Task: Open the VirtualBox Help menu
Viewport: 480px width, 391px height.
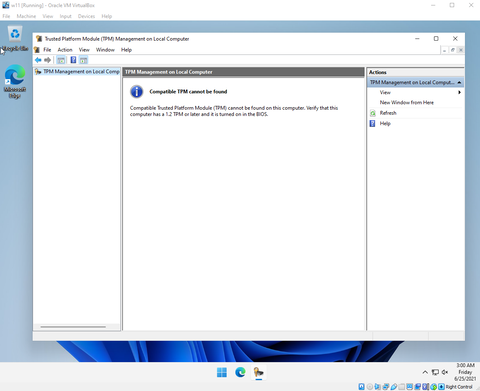Action: click(107, 16)
